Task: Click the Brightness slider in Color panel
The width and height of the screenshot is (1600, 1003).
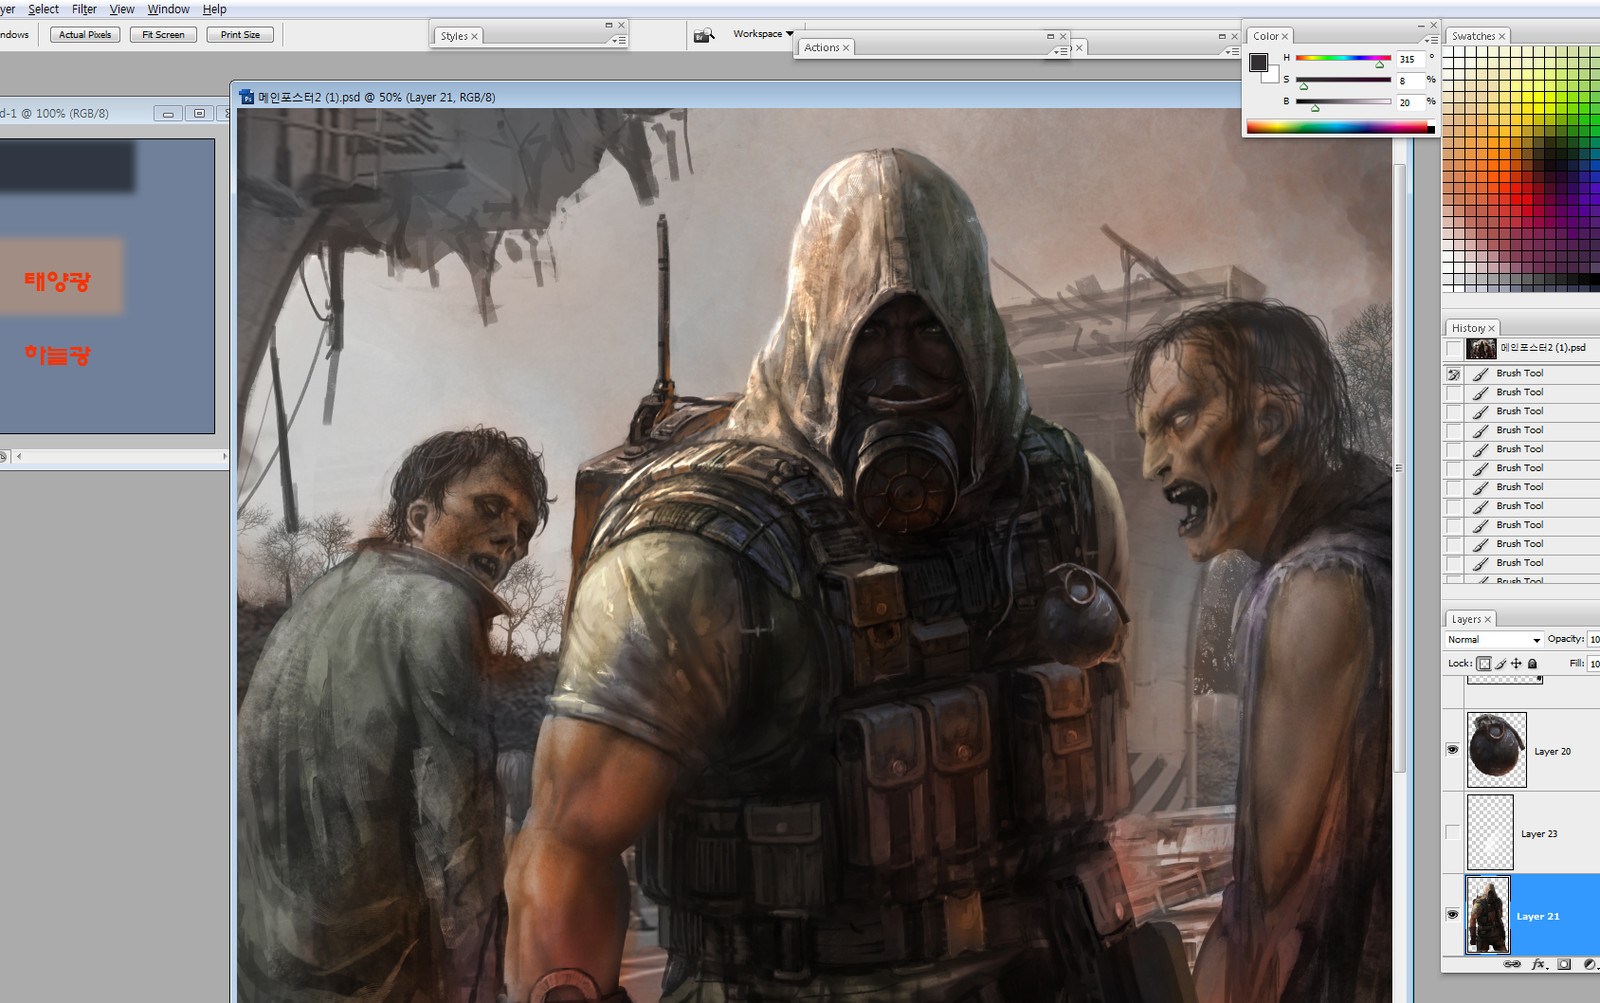Action: (1343, 102)
